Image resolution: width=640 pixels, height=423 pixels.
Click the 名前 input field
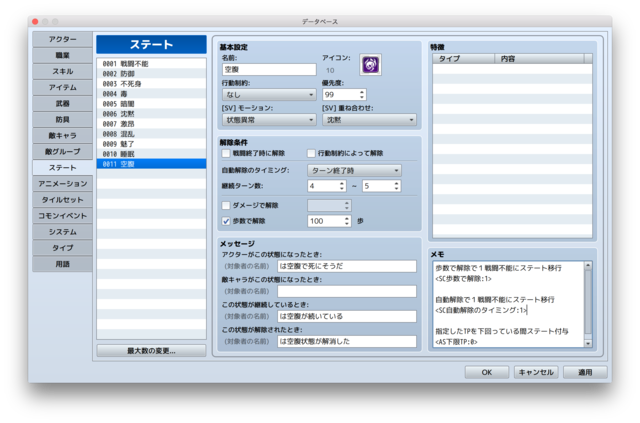click(x=269, y=70)
